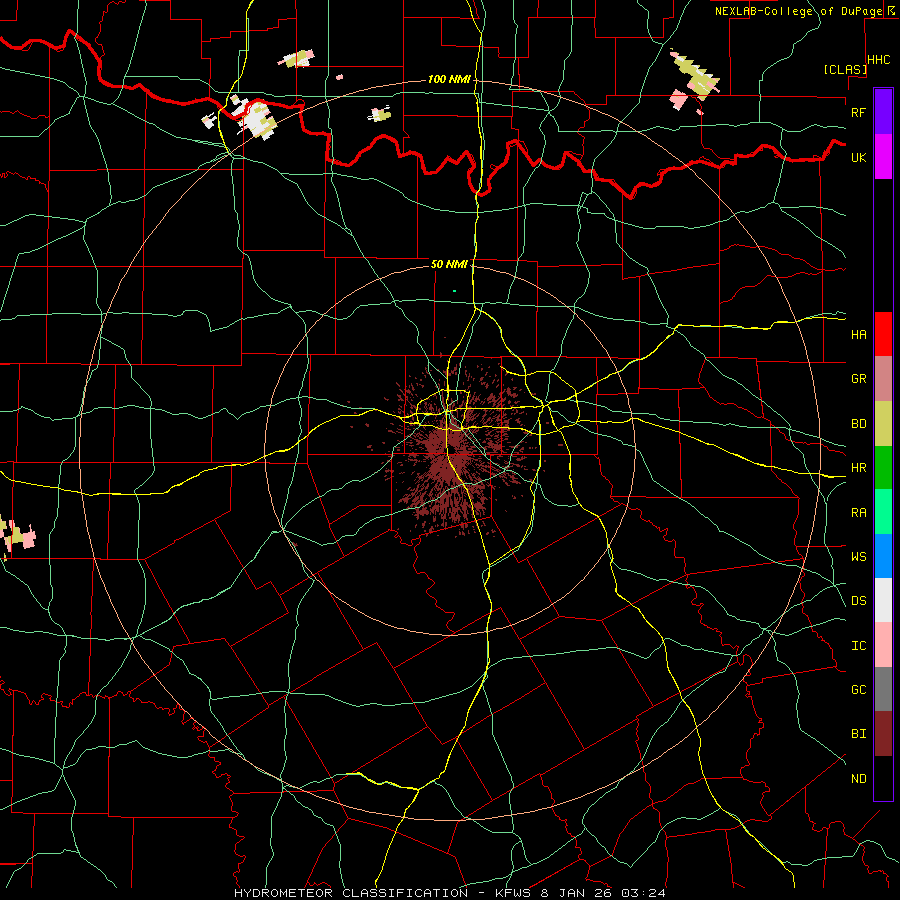Click the 'HHC' product label
The width and height of the screenshot is (900, 900).
click(x=879, y=60)
